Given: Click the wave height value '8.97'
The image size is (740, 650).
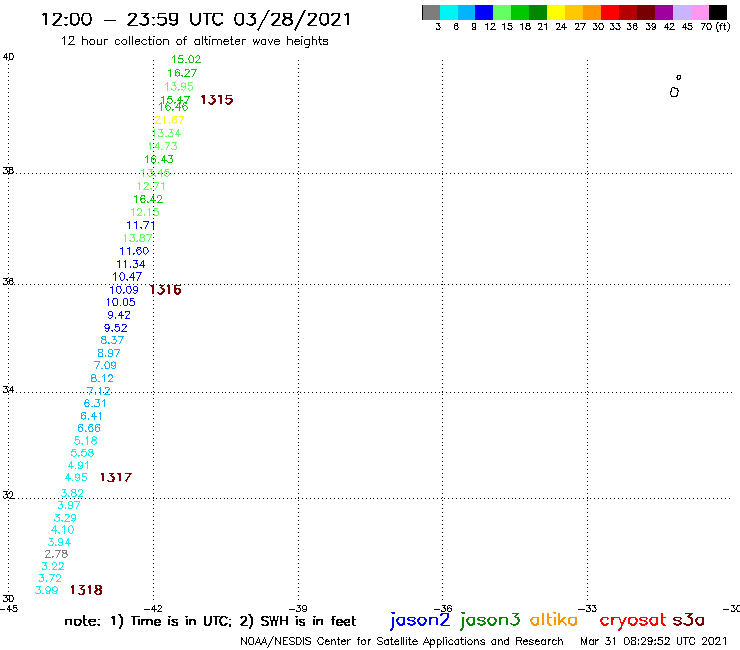Looking at the screenshot, I should click(x=109, y=354).
